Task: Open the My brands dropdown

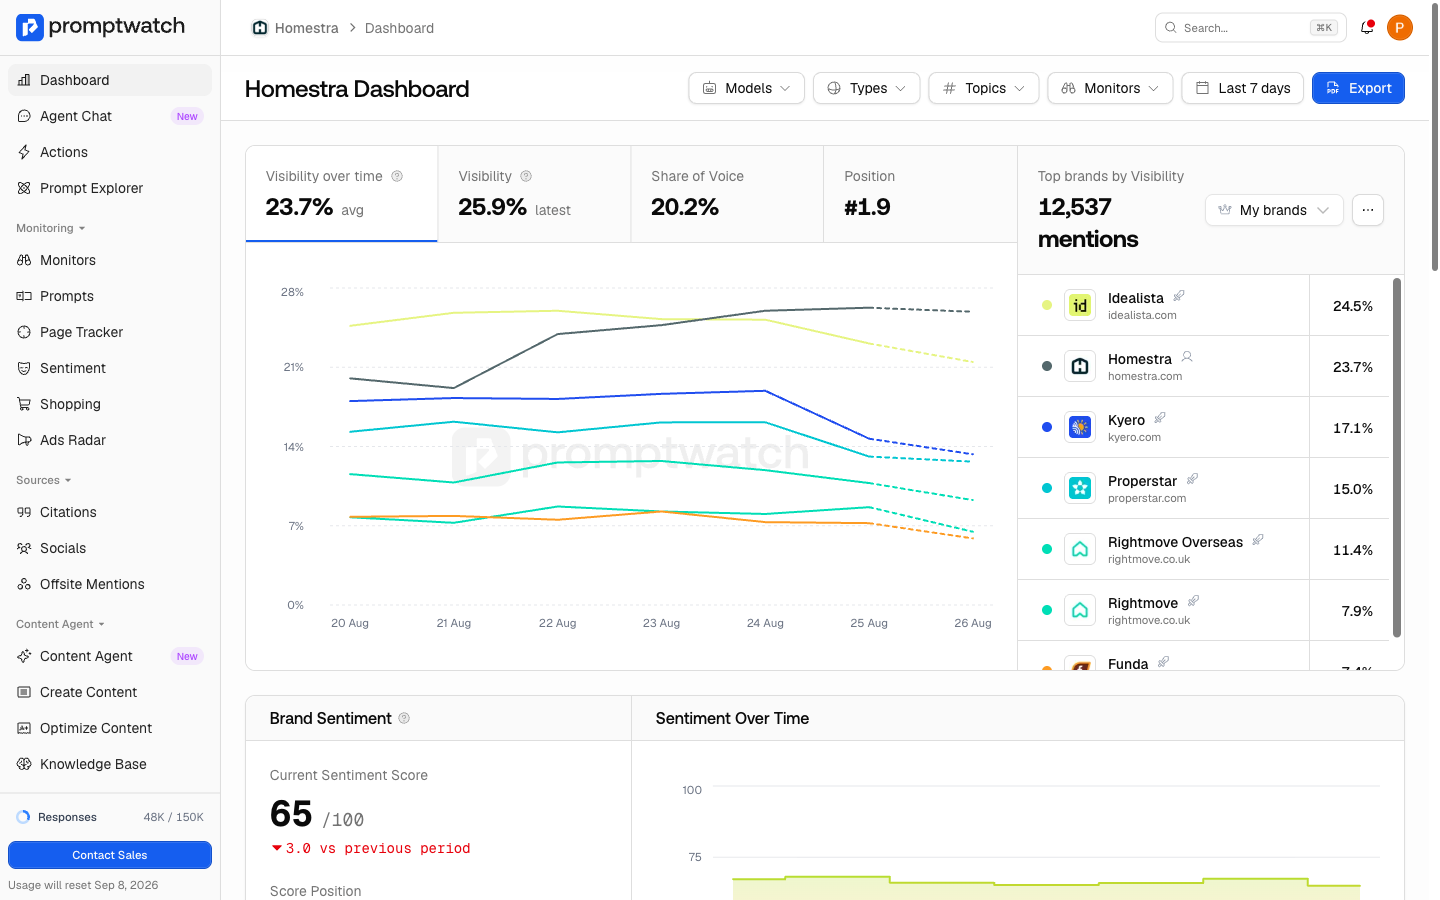Action: [1274, 210]
